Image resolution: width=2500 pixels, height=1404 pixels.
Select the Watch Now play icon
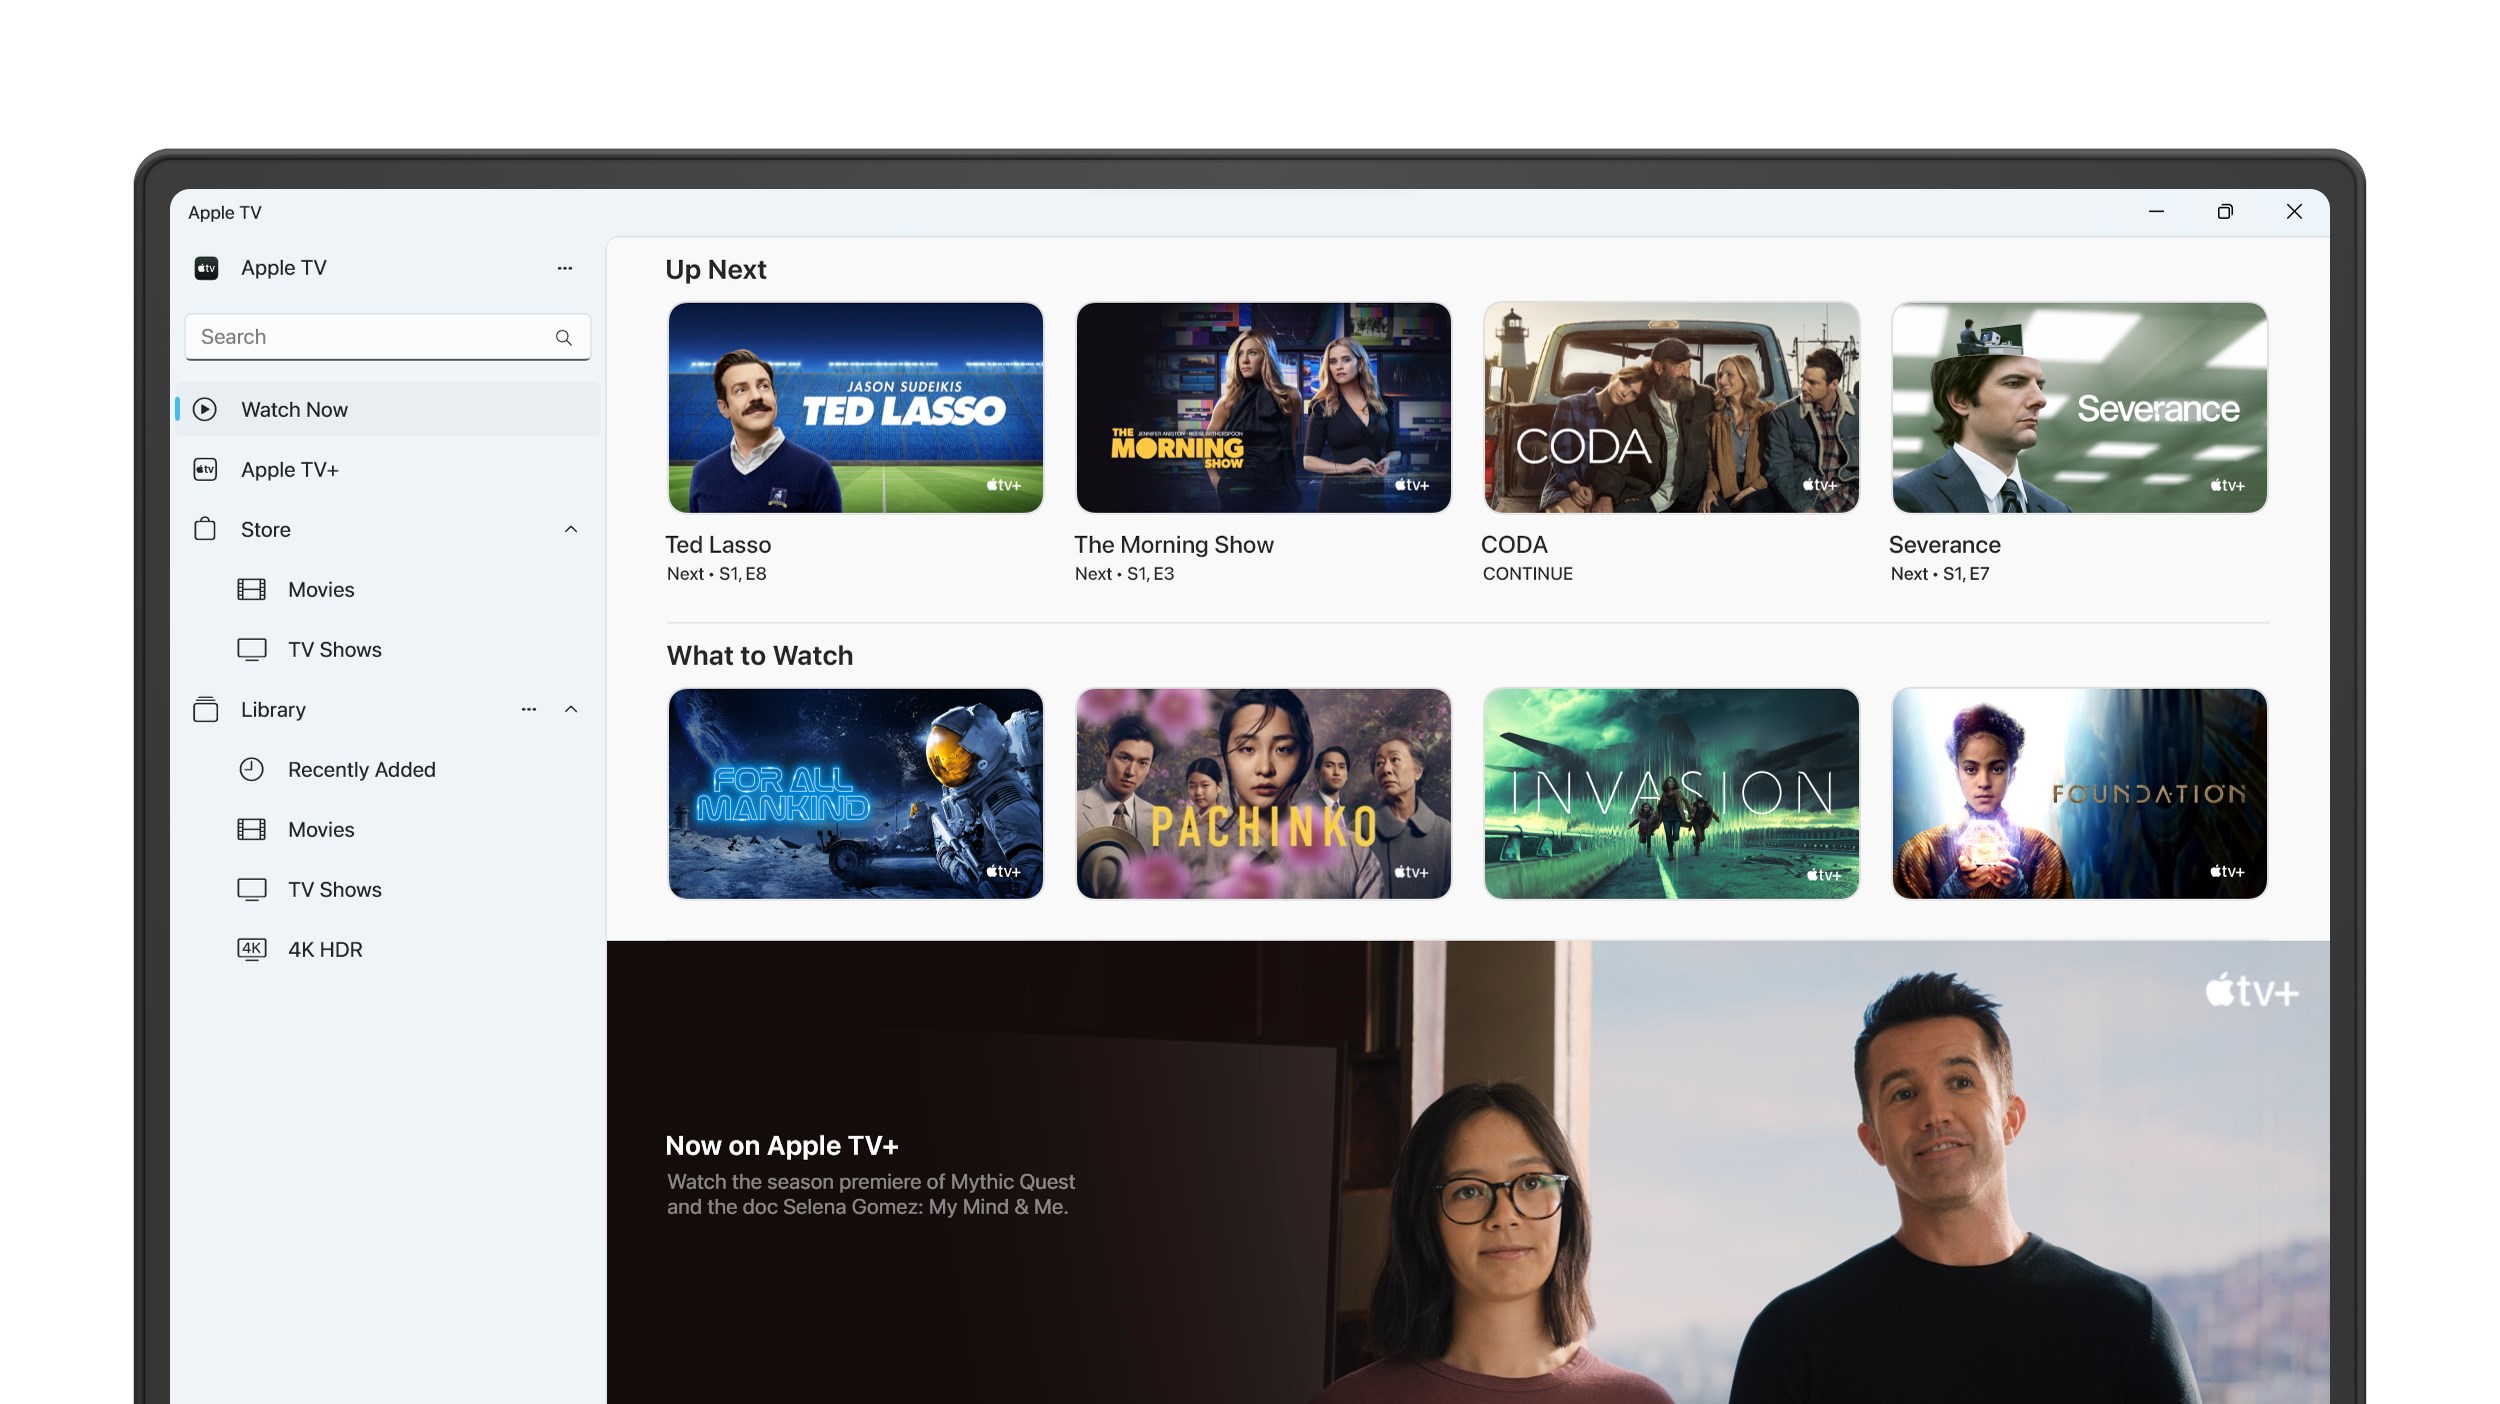click(206, 409)
